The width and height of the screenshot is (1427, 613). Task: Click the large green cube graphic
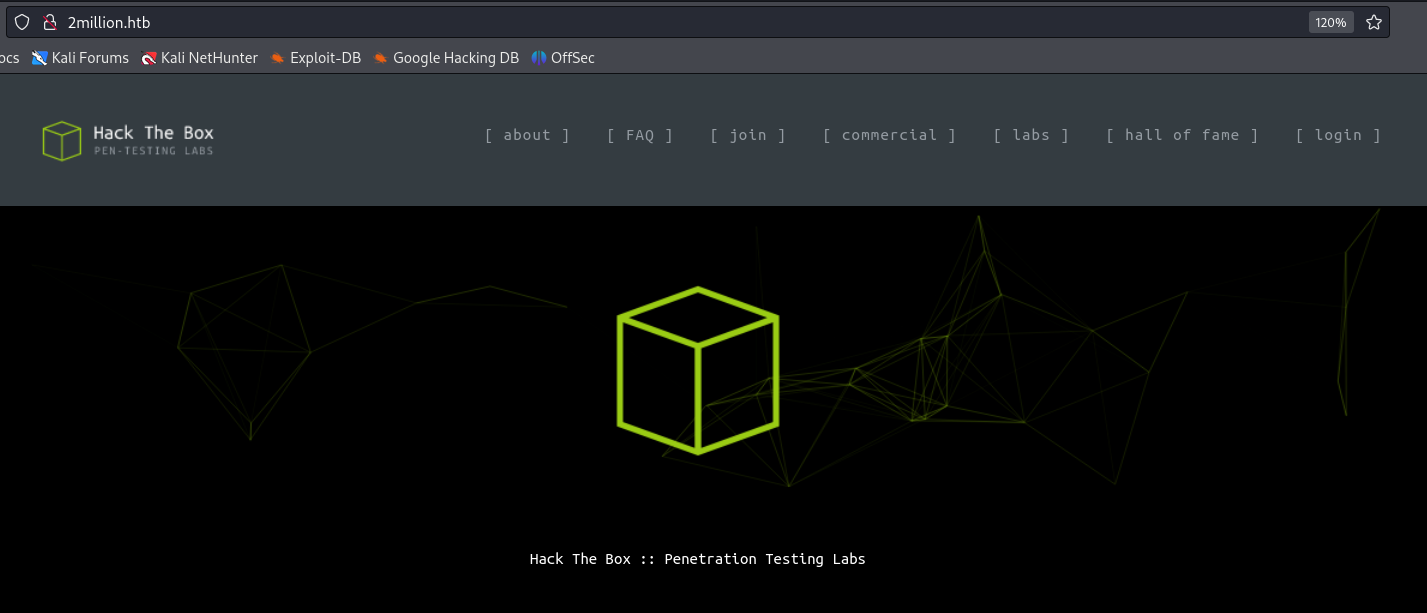coord(698,370)
